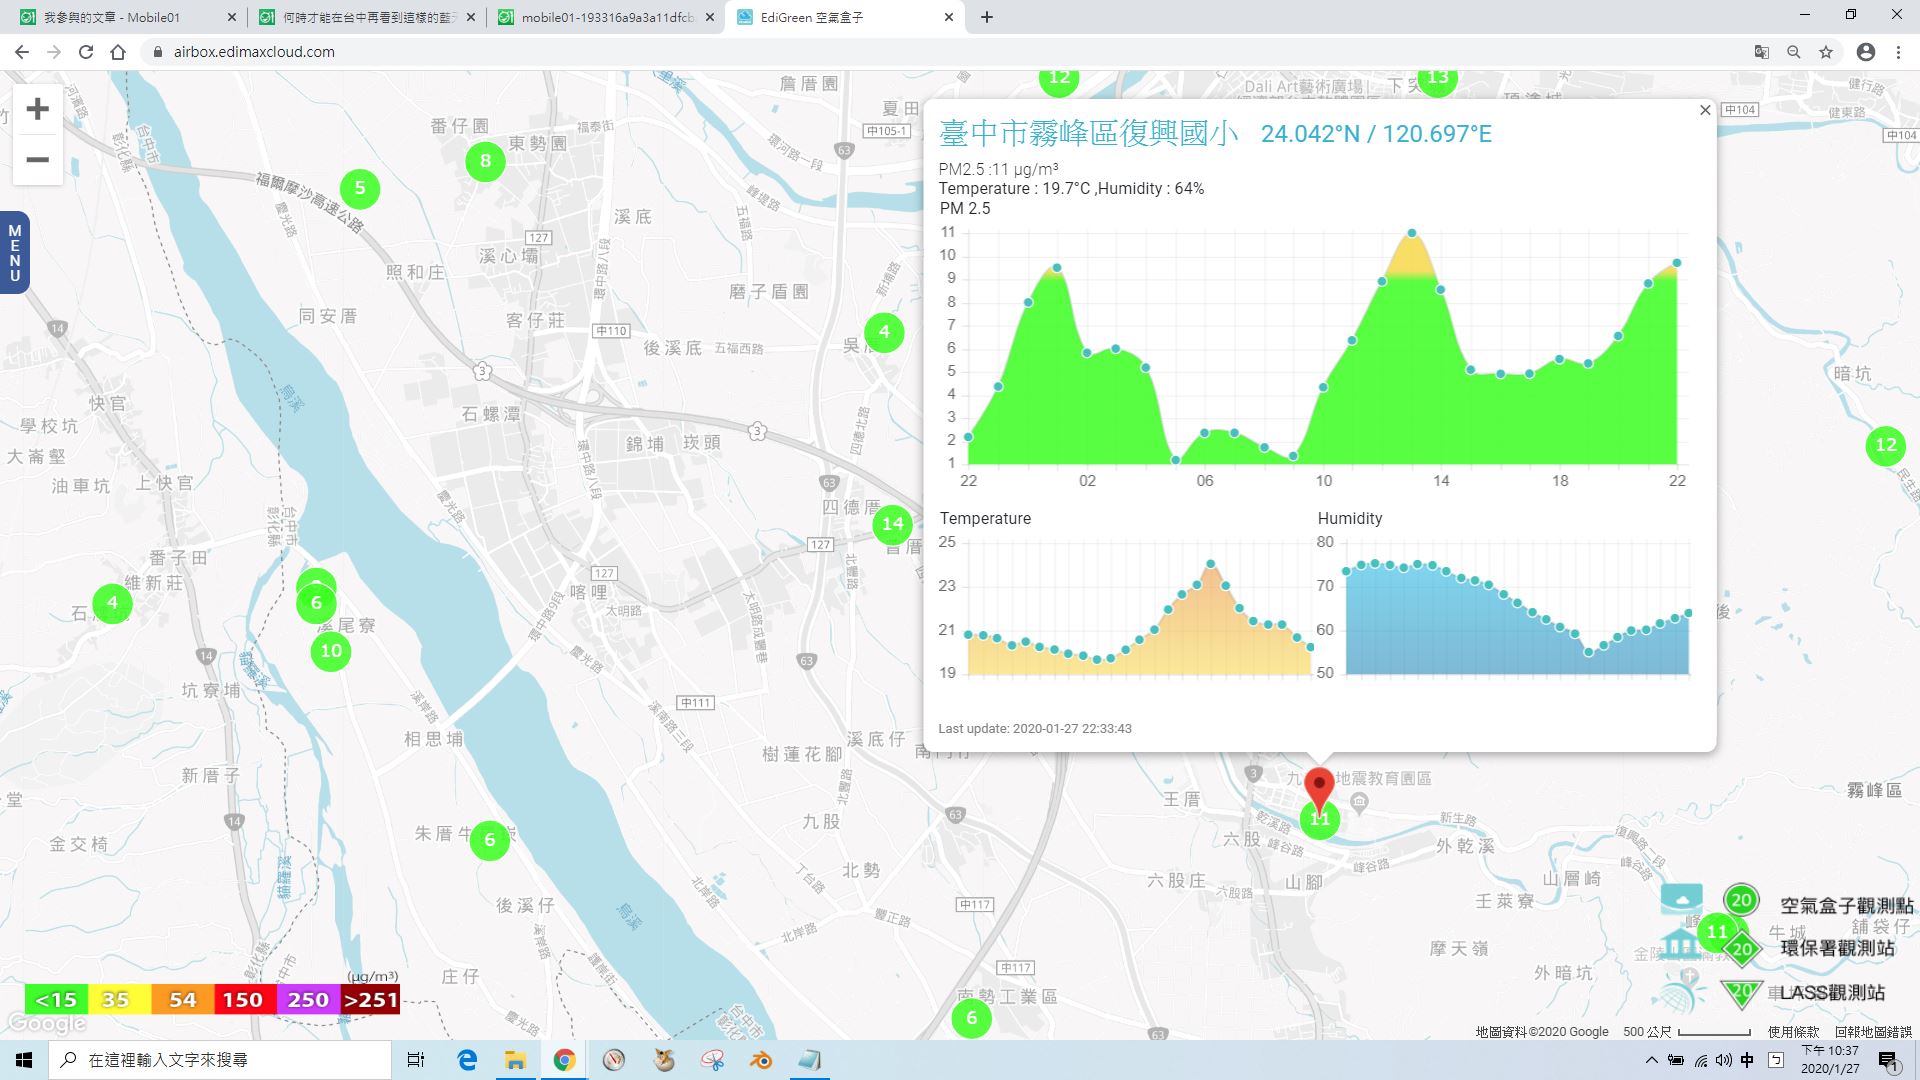Click the translate page icon
The image size is (1920, 1080).
point(1762,52)
